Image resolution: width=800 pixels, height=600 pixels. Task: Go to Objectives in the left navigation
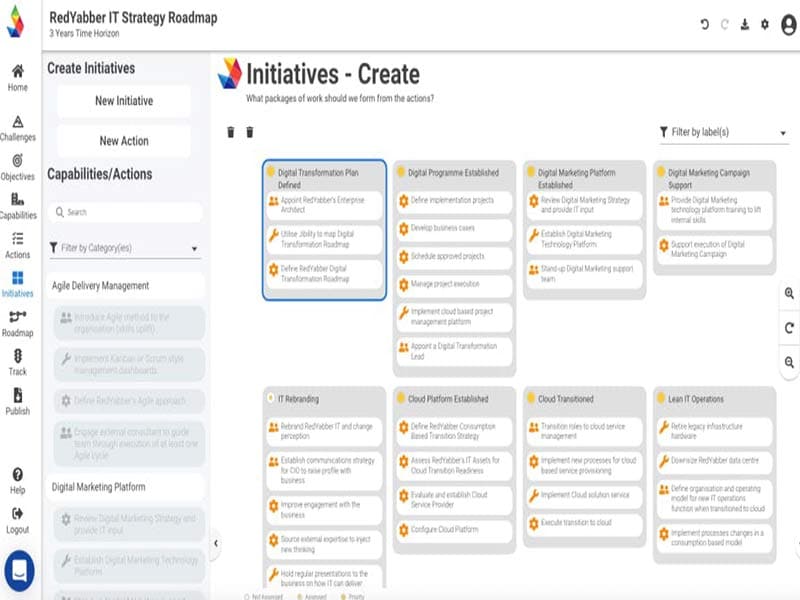click(x=17, y=166)
